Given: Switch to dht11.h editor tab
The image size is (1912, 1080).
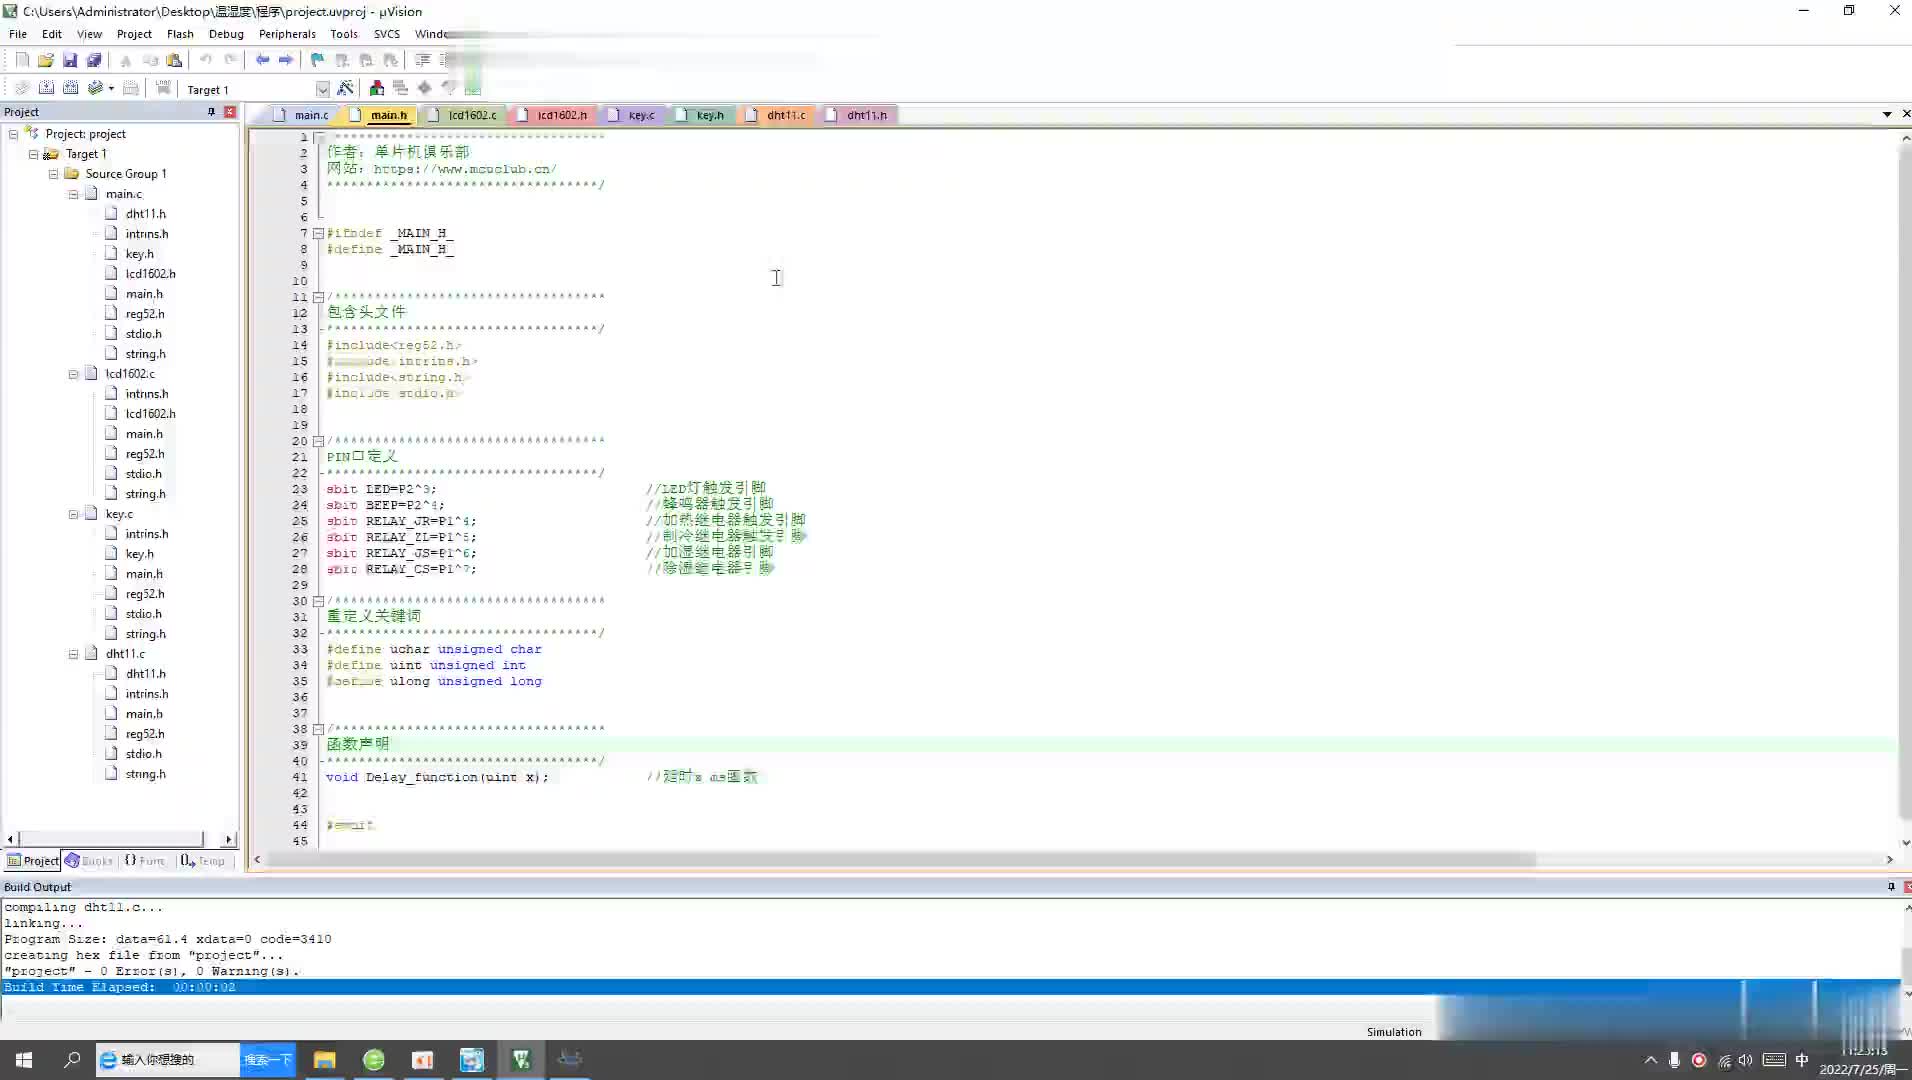Looking at the screenshot, I should click(x=857, y=115).
